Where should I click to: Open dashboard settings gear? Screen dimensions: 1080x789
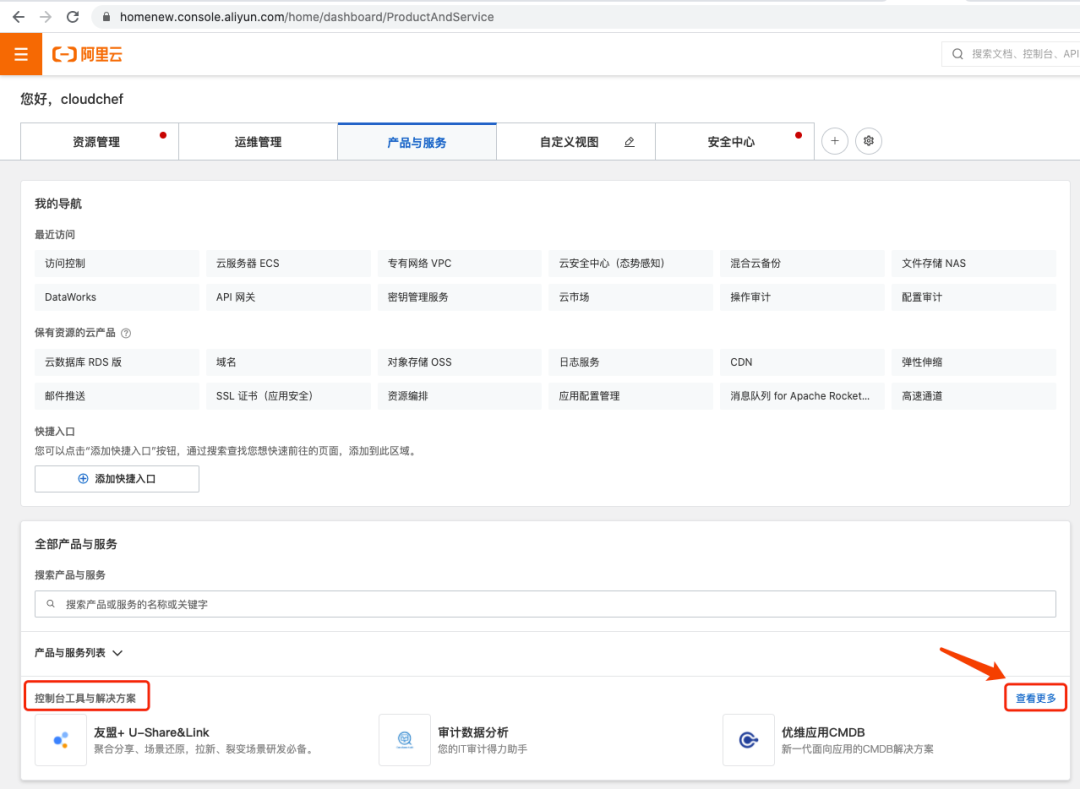869,141
